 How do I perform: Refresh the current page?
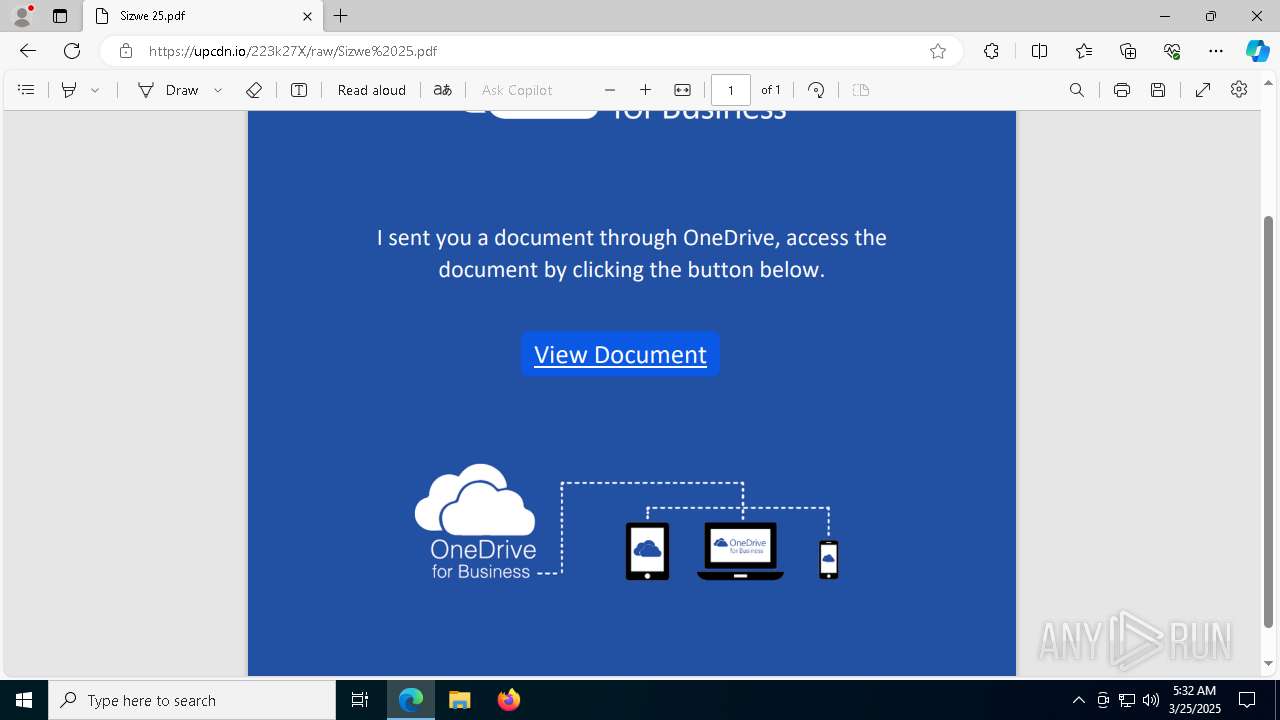click(72, 51)
